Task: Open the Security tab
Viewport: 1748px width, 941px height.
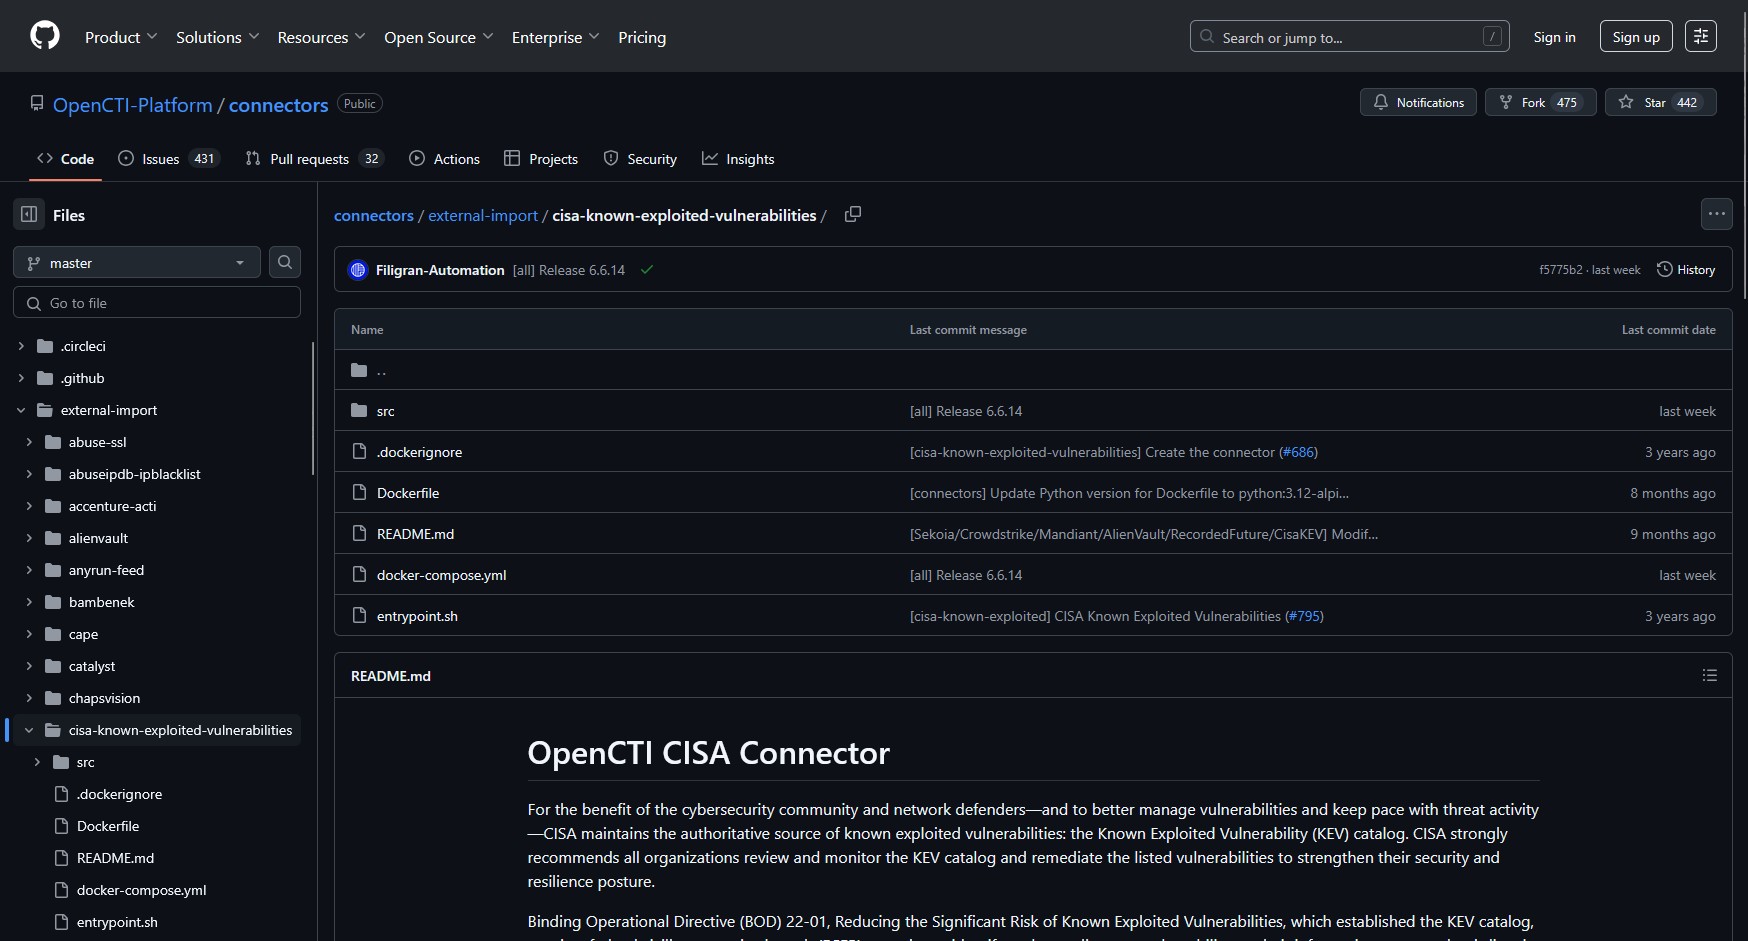Action: pyautogui.click(x=640, y=159)
